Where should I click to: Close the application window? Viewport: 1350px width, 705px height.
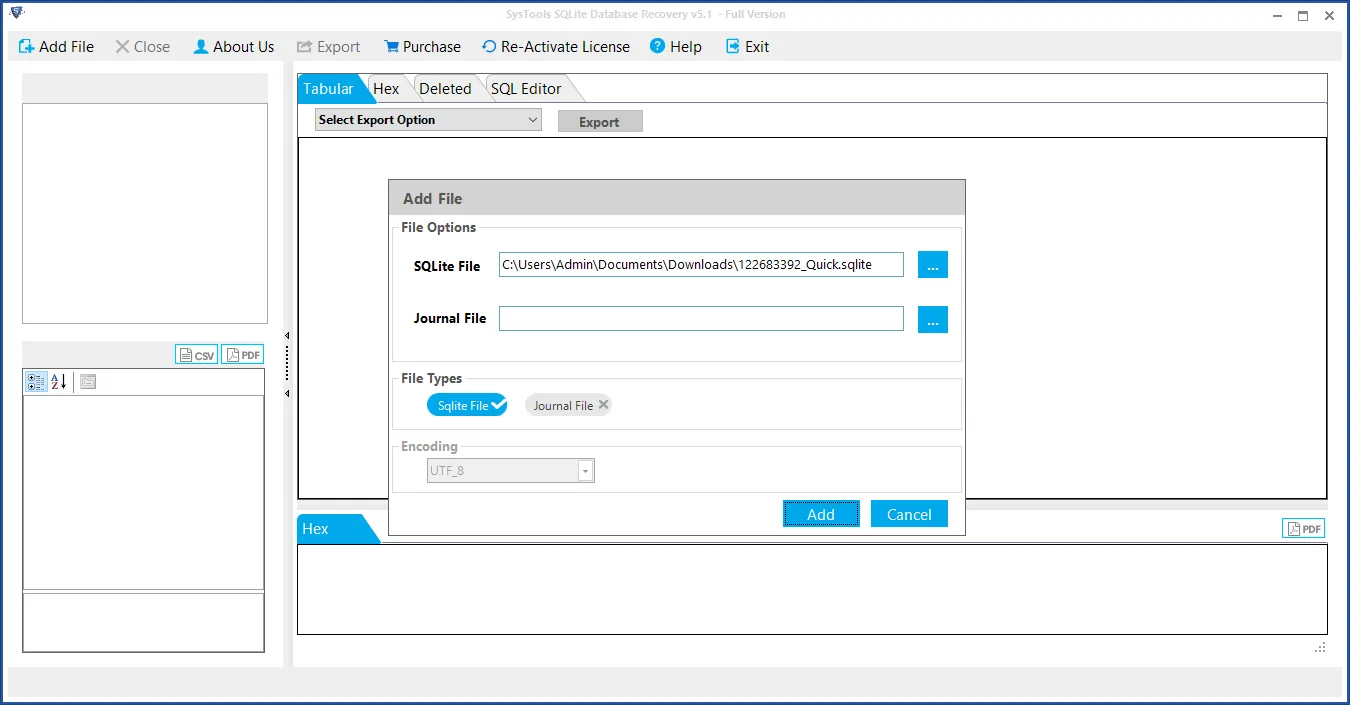1329,15
